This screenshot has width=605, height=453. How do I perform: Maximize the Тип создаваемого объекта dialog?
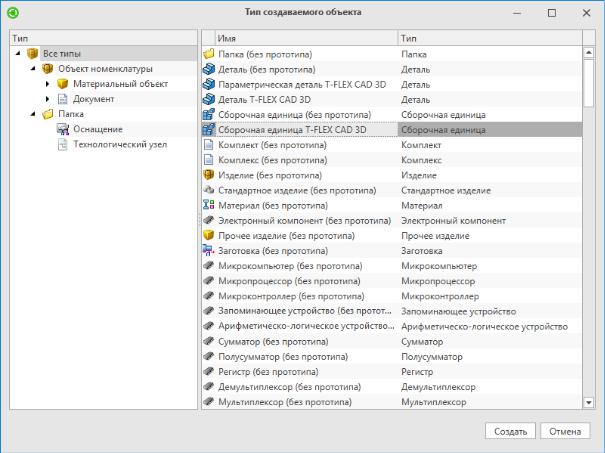(x=552, y=13)
